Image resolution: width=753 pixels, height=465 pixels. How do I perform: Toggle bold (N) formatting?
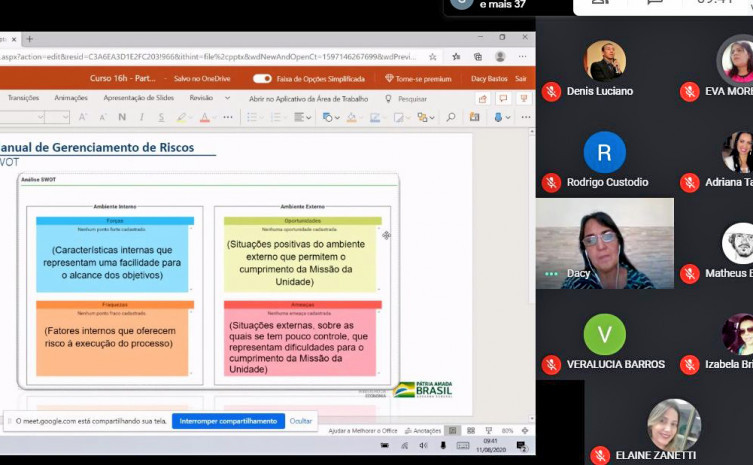click(122, 117)
